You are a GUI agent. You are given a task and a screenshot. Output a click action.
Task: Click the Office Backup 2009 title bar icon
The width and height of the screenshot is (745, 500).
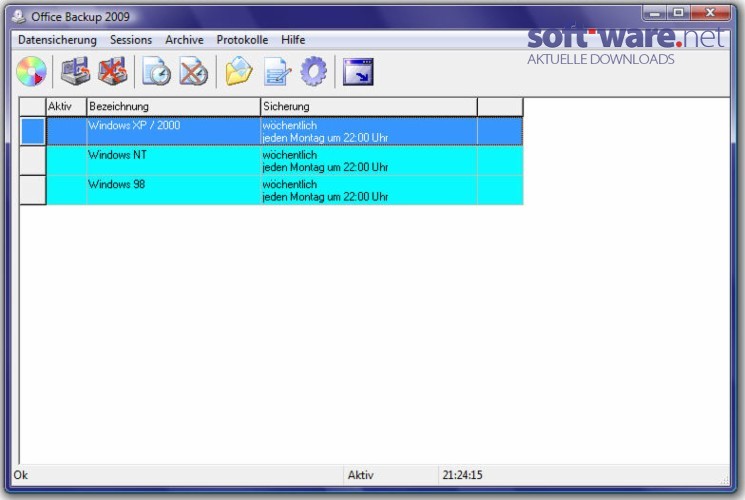19,17
